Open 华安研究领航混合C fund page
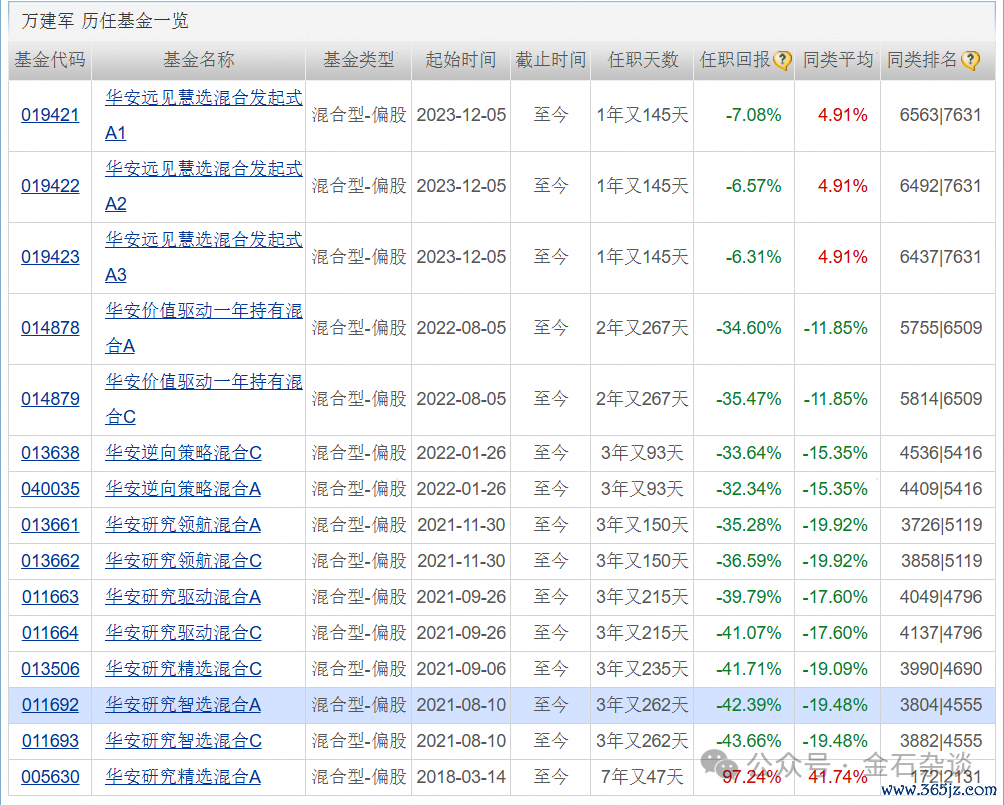 183,561
